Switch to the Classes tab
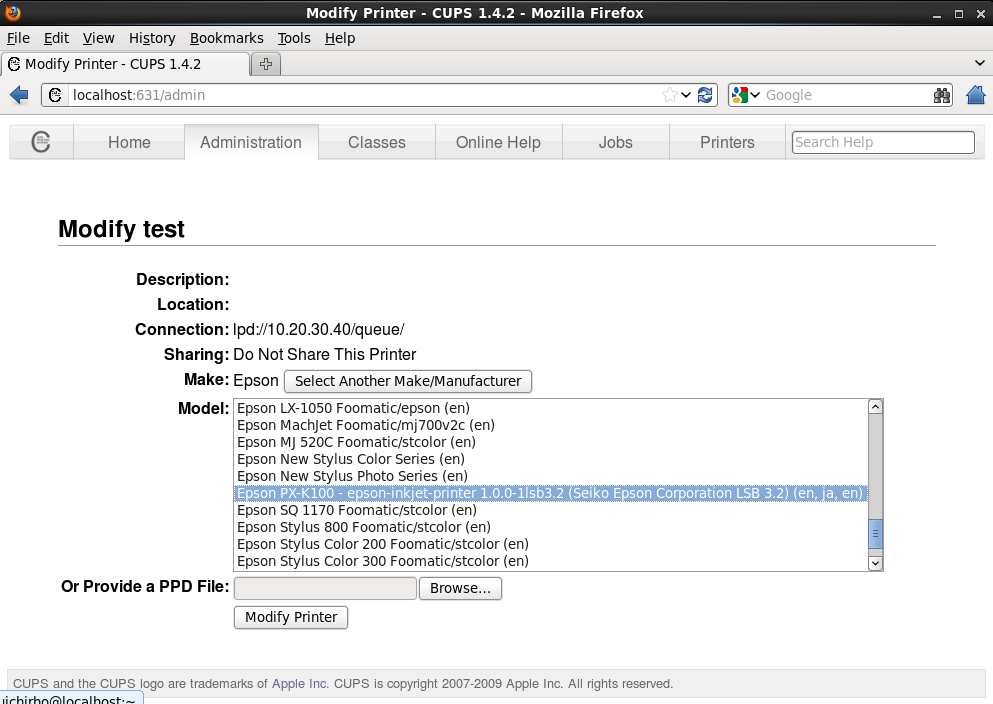Image resolution: width=993 pixels, height=704 pixels. [x=377, y=142]
